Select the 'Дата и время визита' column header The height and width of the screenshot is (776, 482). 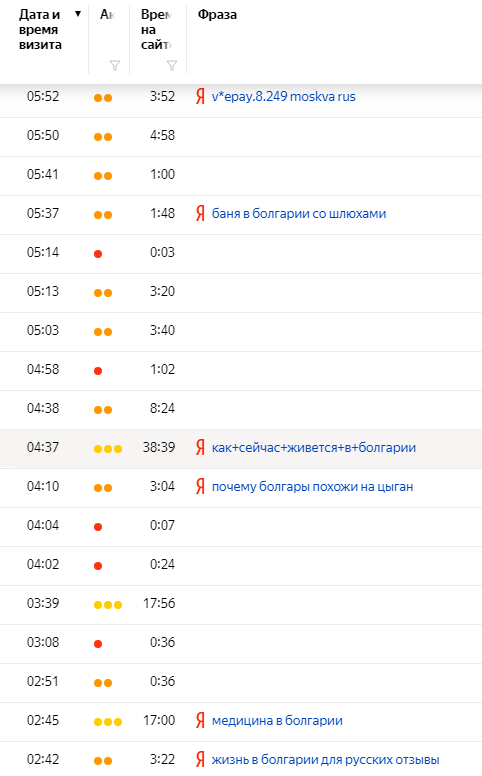(x=41, y=30)
